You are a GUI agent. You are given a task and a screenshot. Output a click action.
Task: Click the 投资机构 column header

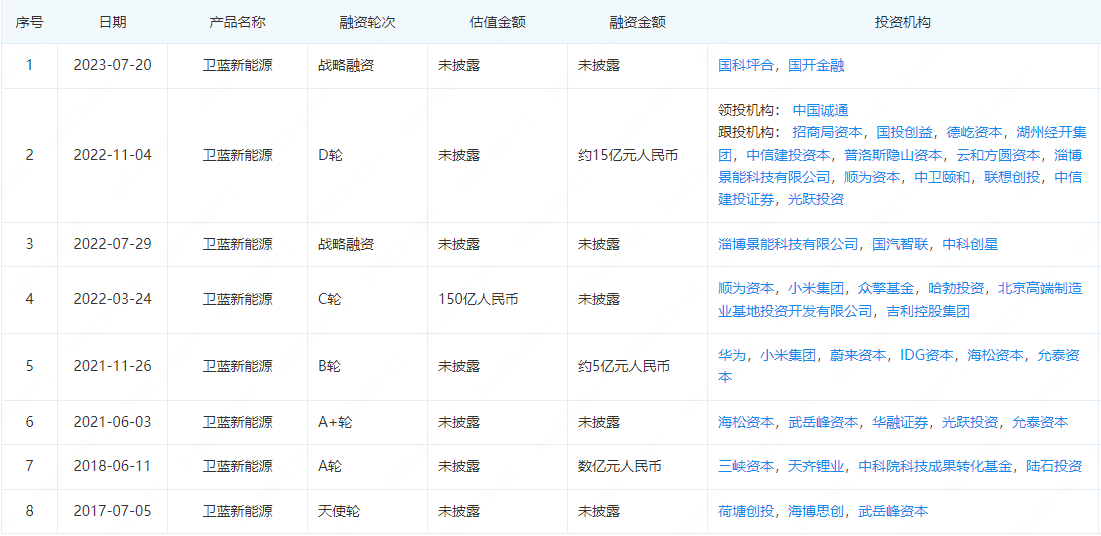902,22
